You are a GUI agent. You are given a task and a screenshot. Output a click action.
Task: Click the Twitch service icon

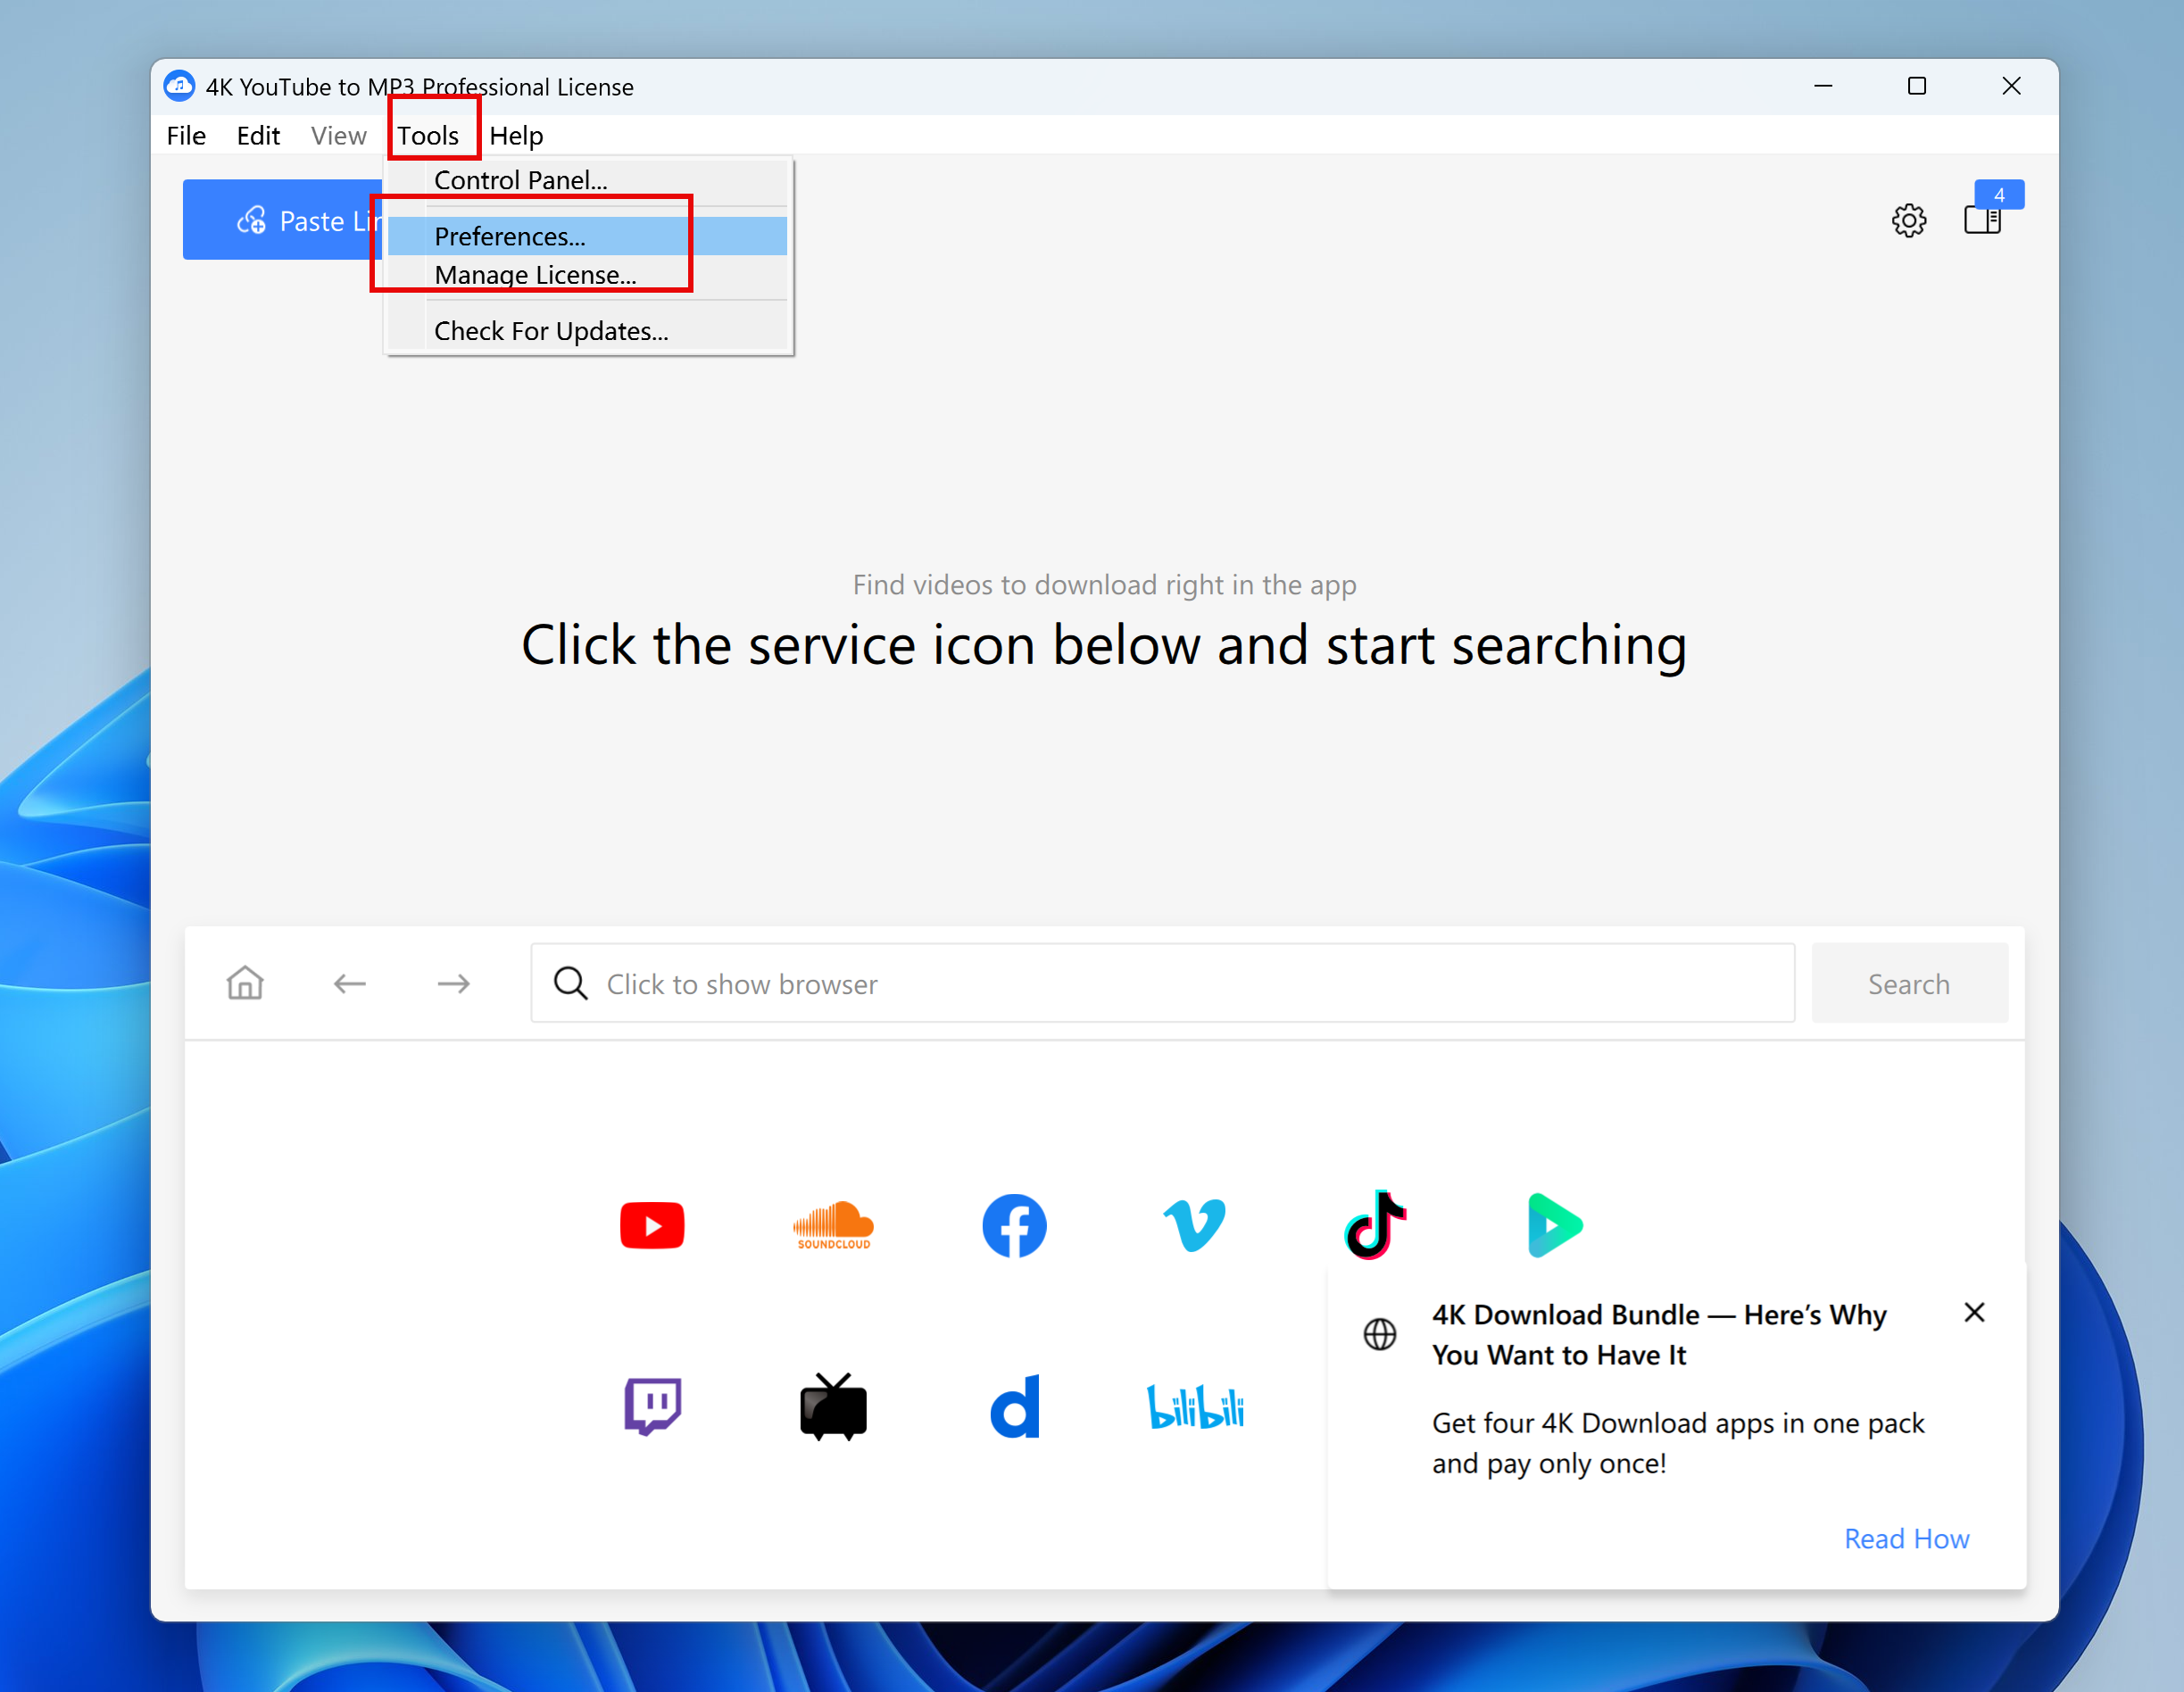(652, 1406)
